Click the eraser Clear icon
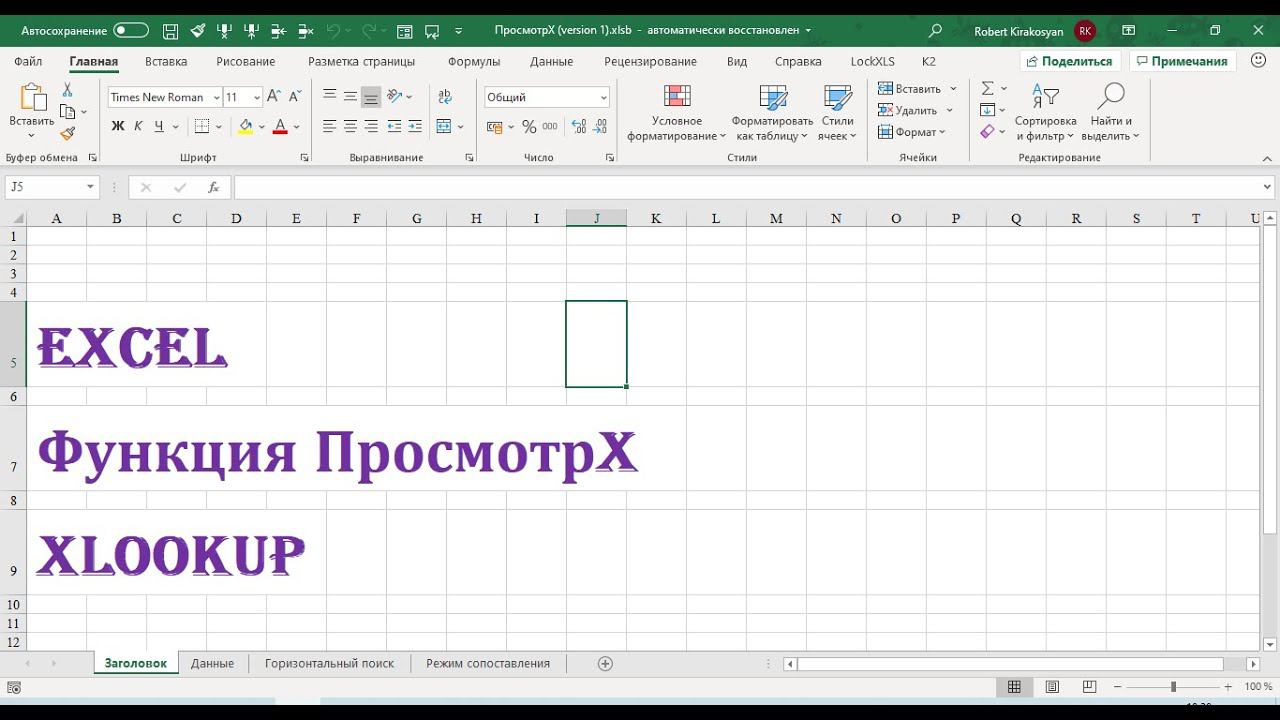1280x720 pixels. tap(988, 132)
